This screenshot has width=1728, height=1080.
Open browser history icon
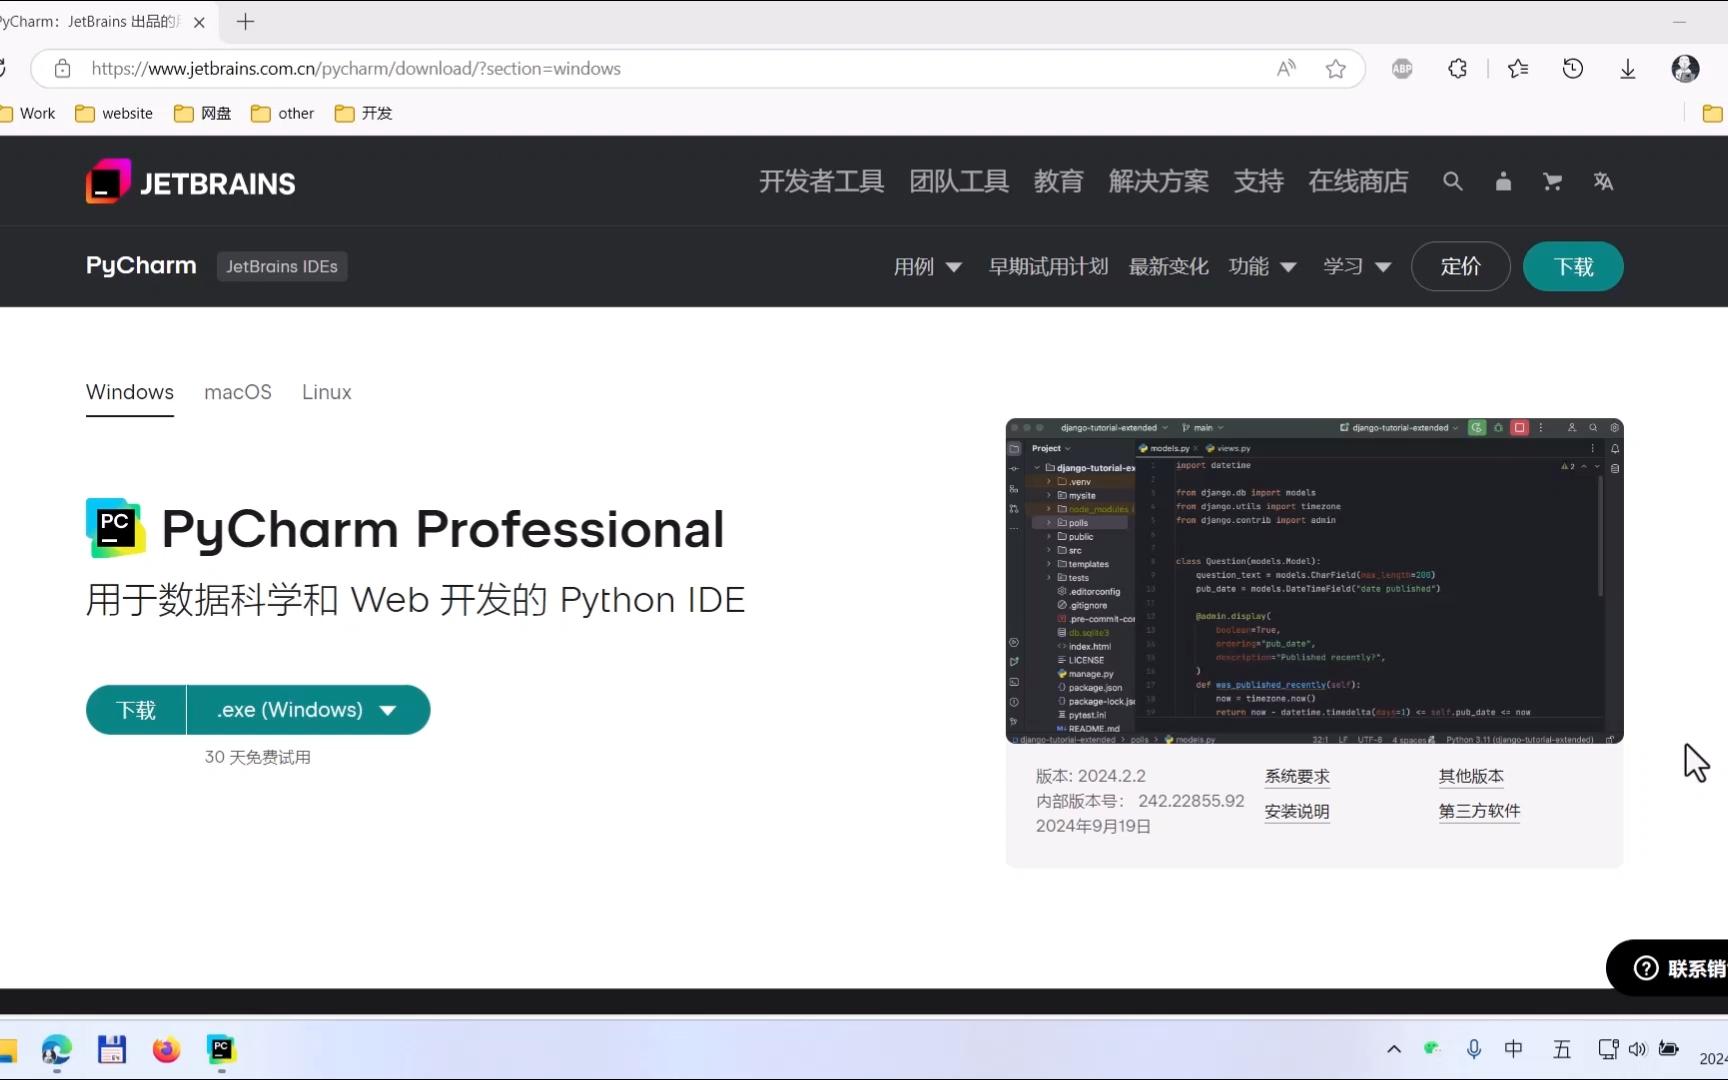click(1573, 68)
